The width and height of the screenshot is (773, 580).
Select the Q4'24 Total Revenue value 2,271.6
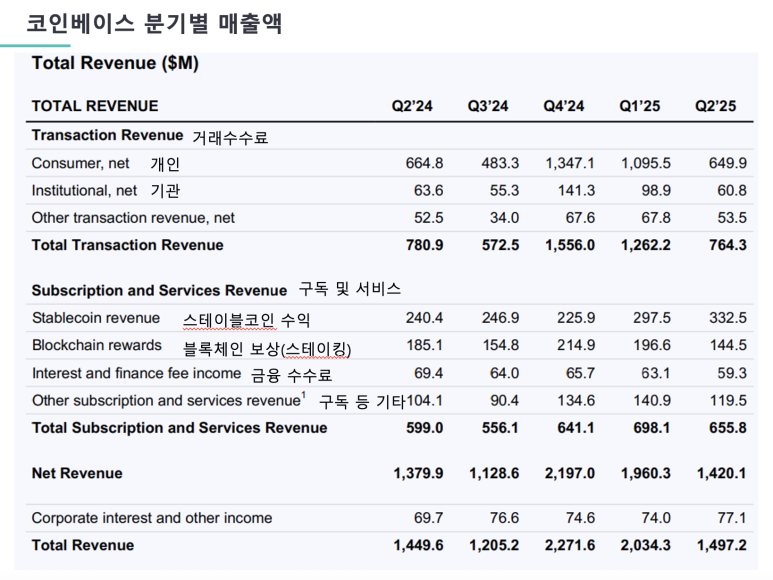tap(569, 546)
